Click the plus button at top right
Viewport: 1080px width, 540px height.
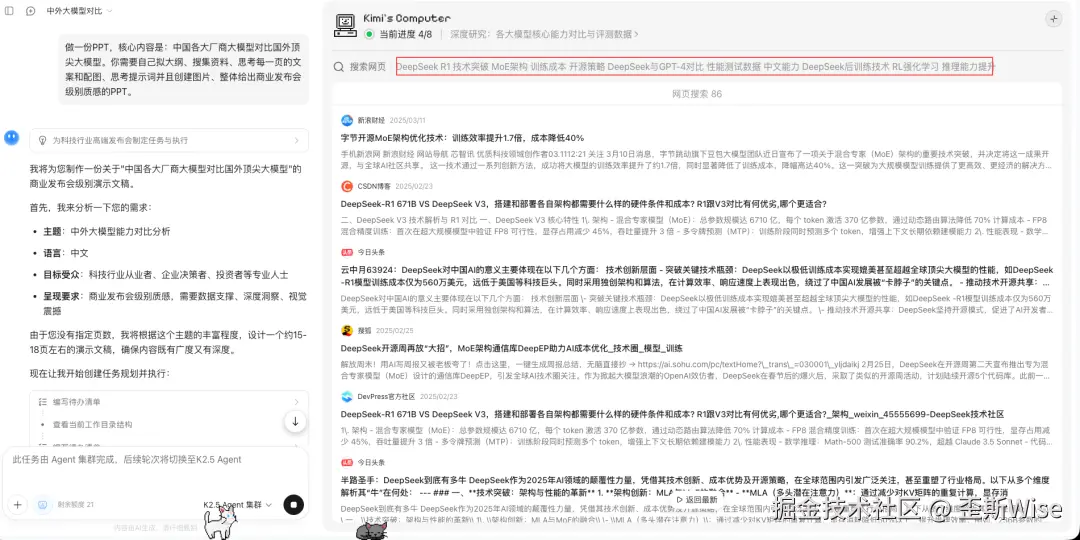[x=1054, y=19]
